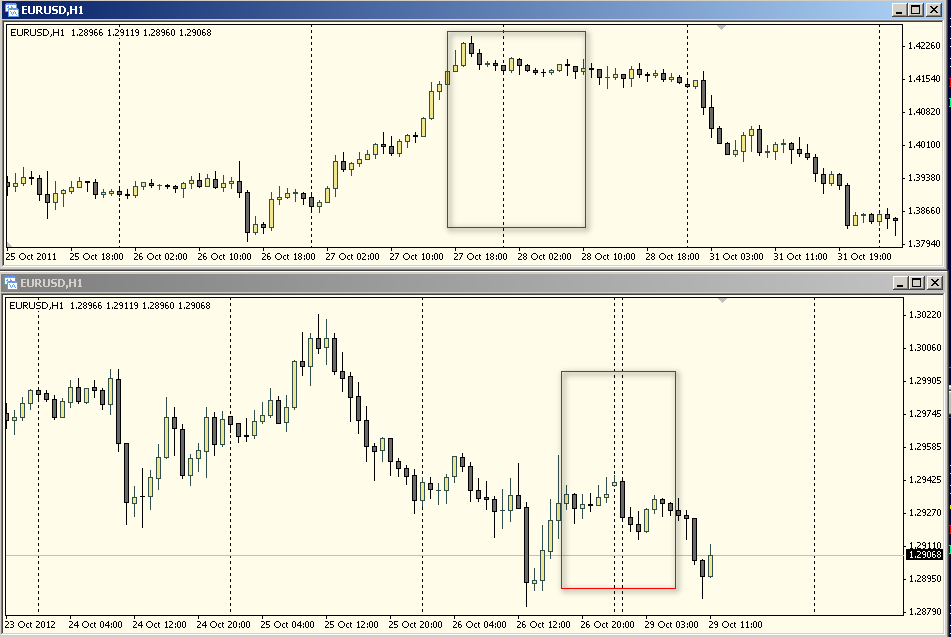
Task: Click the '24 Oct 12:00' time label
Action: (x=160, y=625)
